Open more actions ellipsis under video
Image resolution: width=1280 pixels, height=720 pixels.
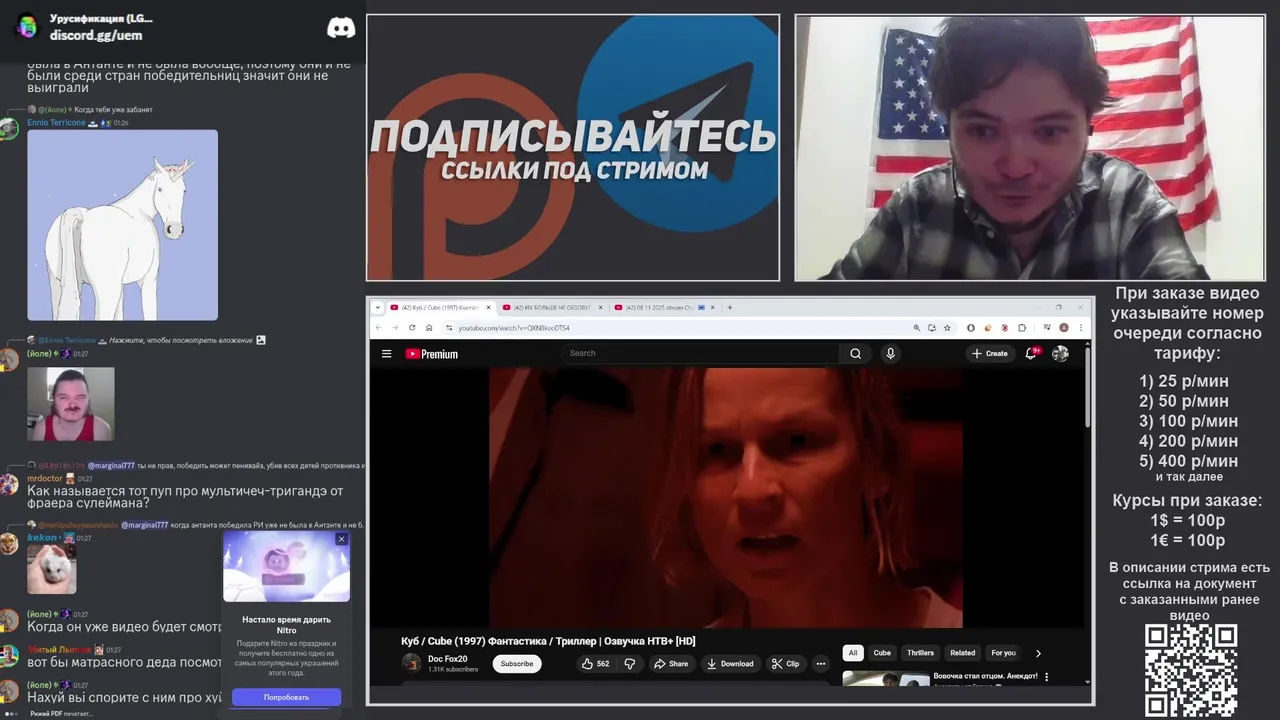click(821, 663)
